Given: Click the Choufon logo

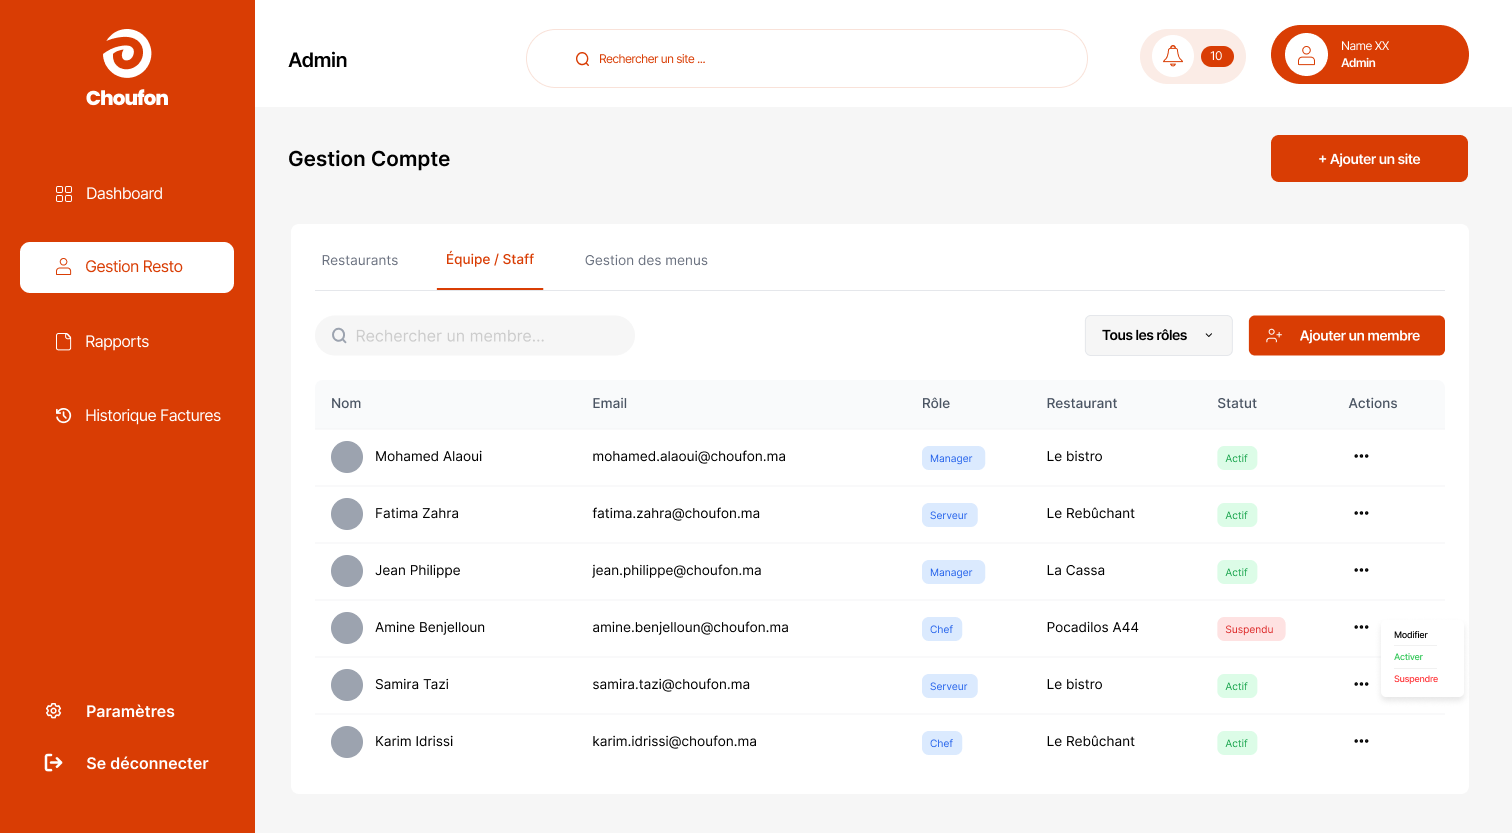Looking at the screenshot, I should (x=127, y=68).
